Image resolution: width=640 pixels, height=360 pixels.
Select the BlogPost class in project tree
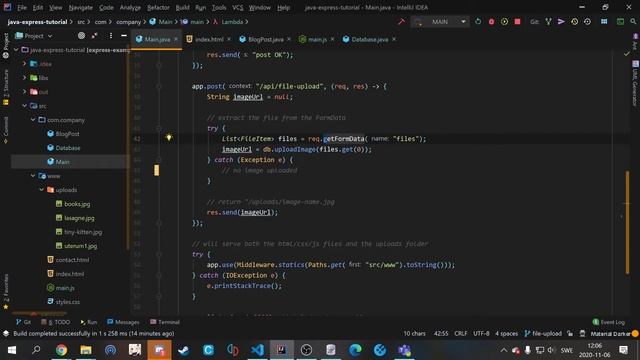[63, 134]
